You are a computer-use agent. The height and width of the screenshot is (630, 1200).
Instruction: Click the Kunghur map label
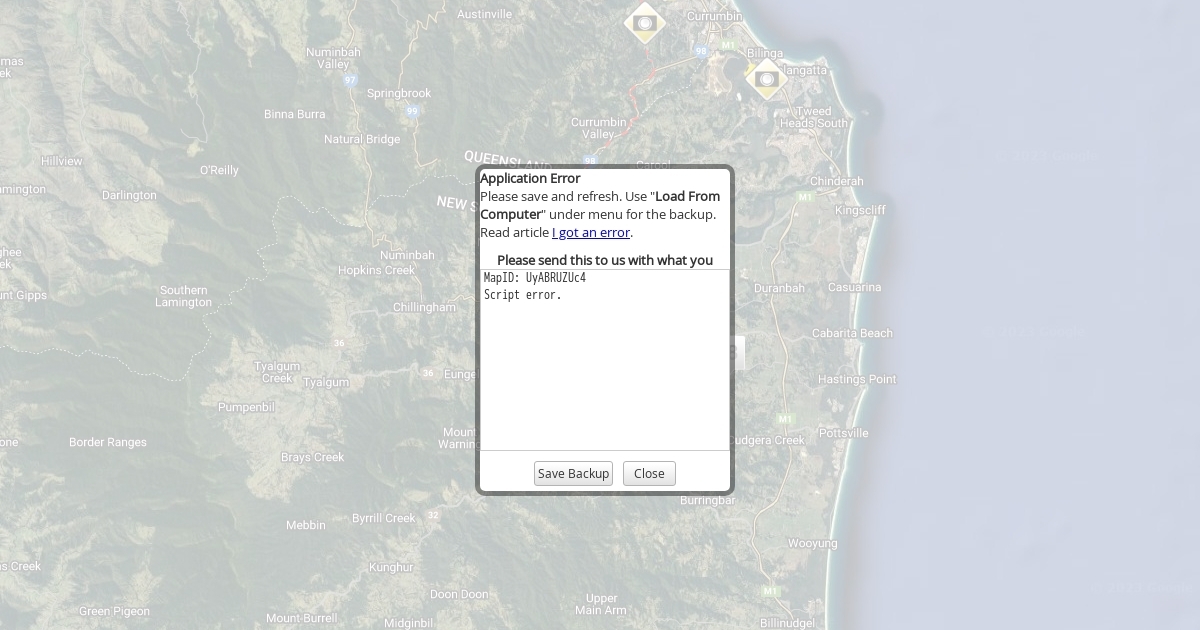pos(391,567)
